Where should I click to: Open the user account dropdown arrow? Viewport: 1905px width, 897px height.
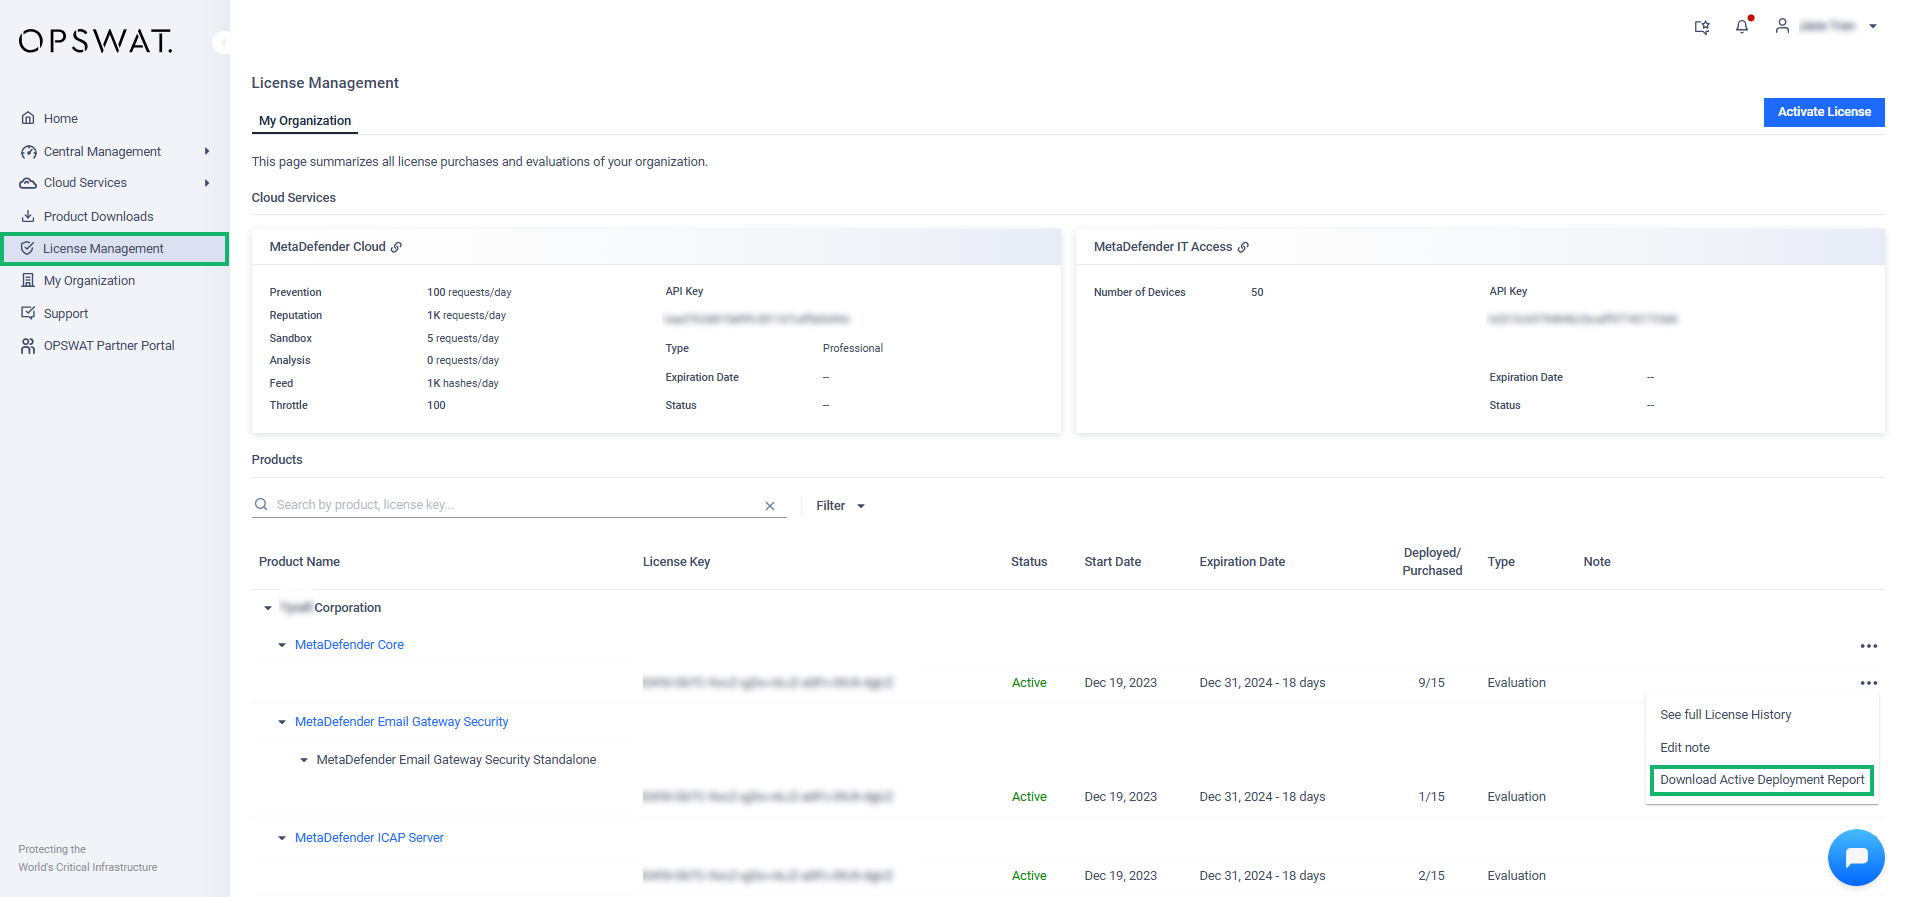coord(1872,27)
